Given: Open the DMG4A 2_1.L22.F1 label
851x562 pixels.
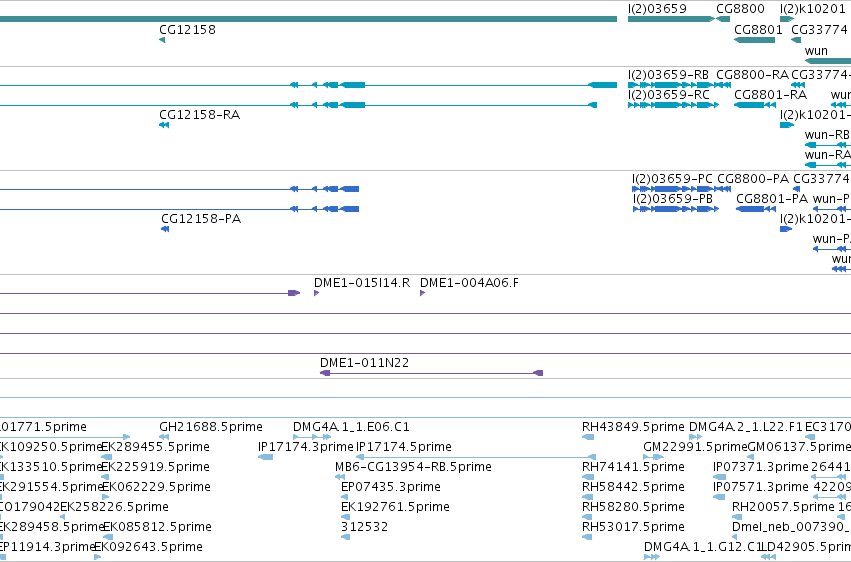Looking at the screenshot, I should [746, 427].
